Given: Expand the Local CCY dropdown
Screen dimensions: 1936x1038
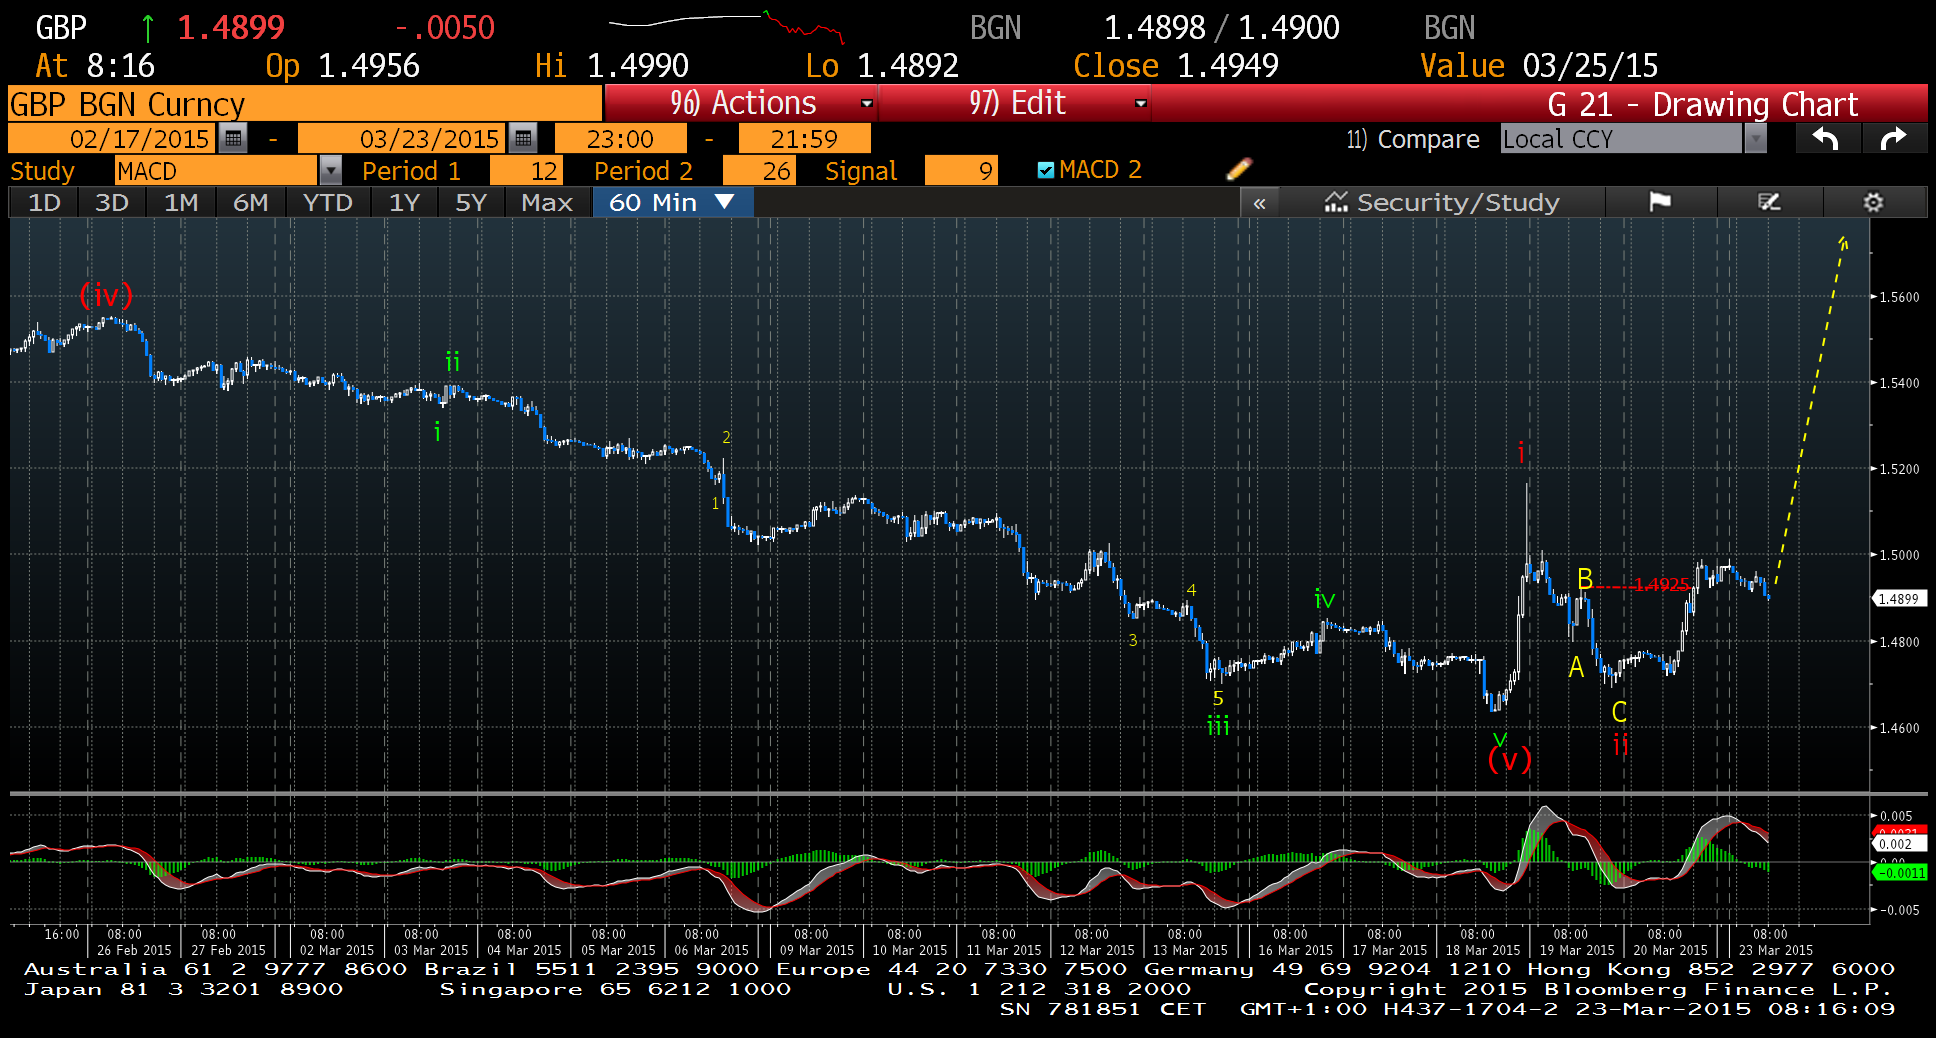Looking at the screenshot, I should 1754,139.
